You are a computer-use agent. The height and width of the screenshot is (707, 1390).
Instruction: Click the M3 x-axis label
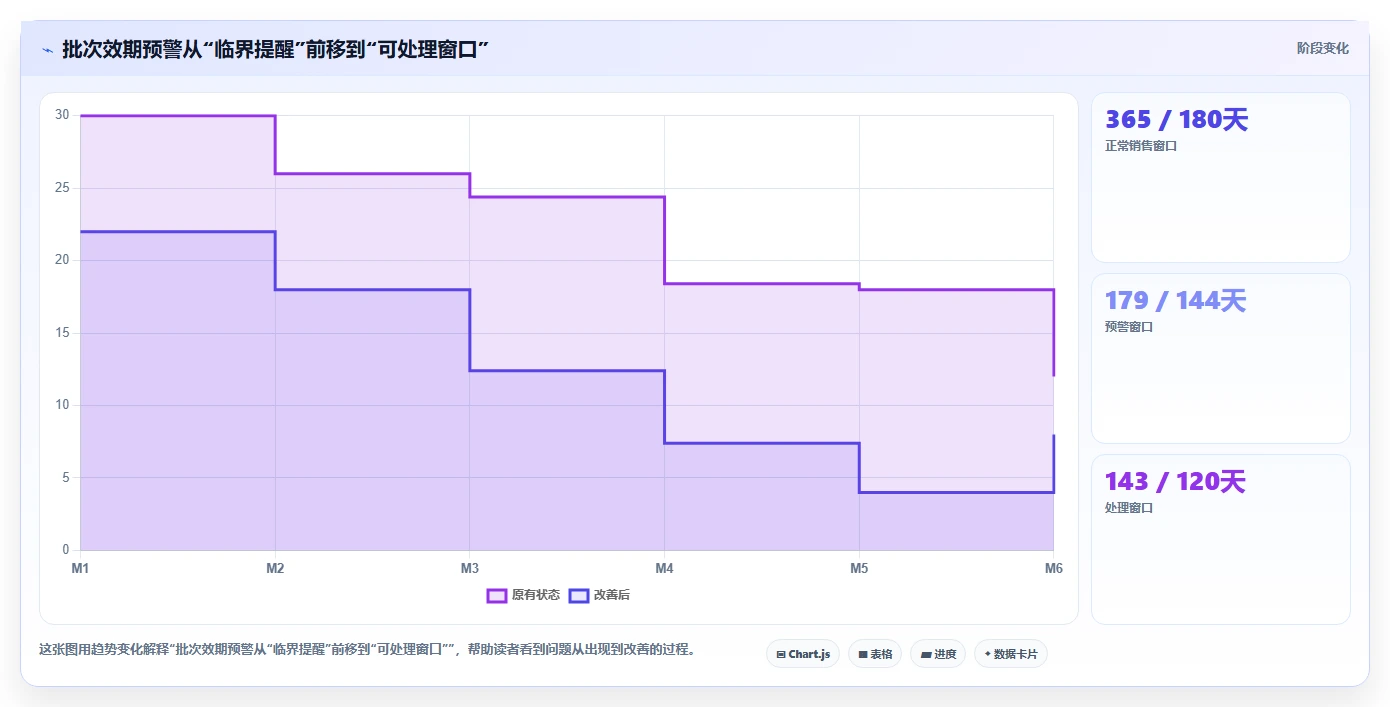coord(470,569)
